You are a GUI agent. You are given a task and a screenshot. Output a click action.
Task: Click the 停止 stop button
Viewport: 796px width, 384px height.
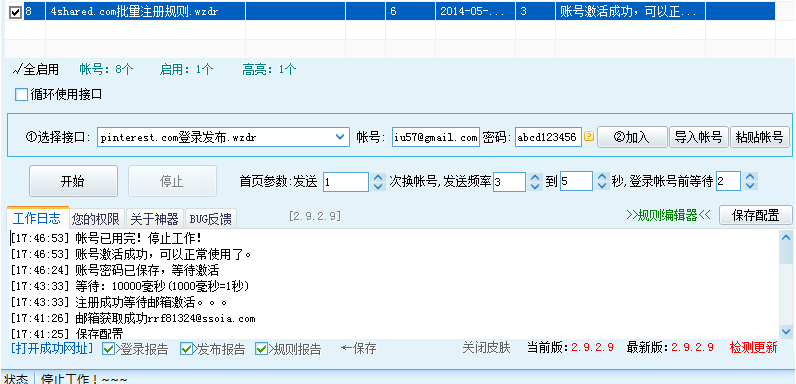tap(172, 181)
